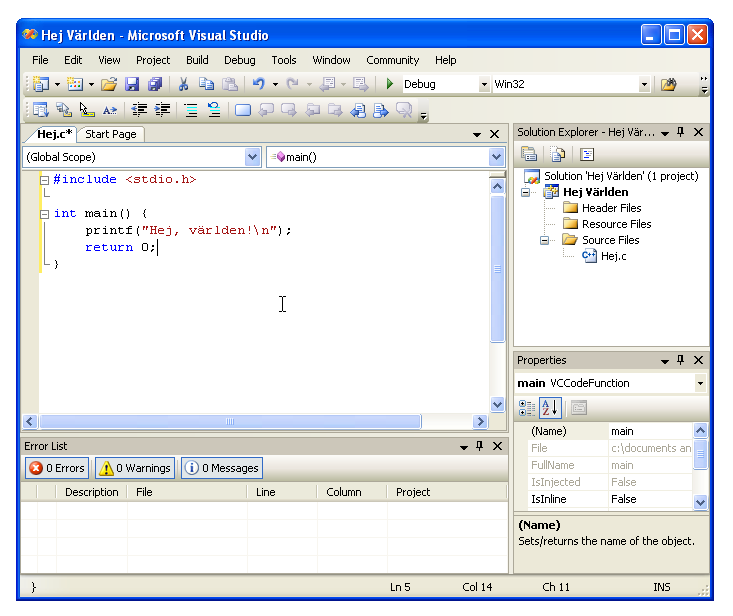Open the File menu

(40, 60)
